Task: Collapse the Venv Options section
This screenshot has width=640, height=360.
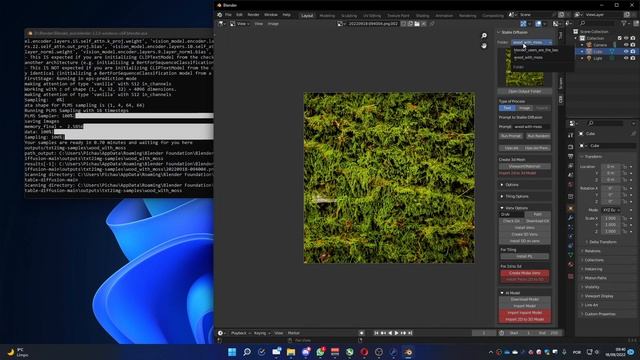Action: click(516, 208)
